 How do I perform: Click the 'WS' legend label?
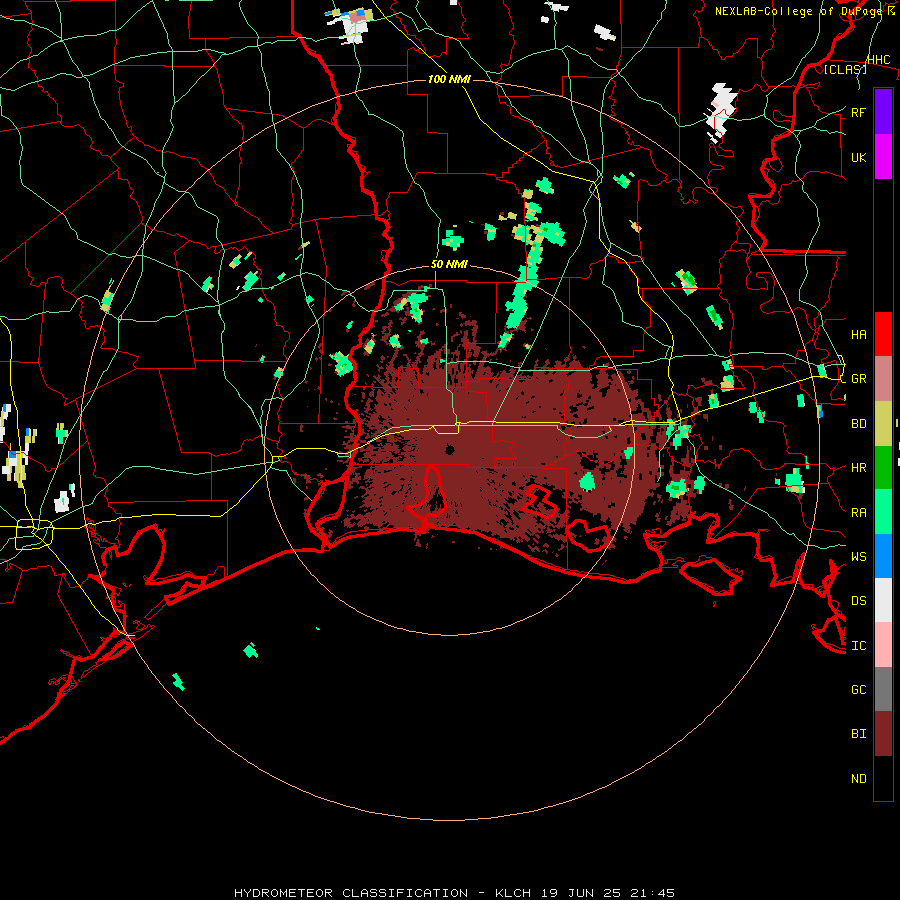coord(859,557)
